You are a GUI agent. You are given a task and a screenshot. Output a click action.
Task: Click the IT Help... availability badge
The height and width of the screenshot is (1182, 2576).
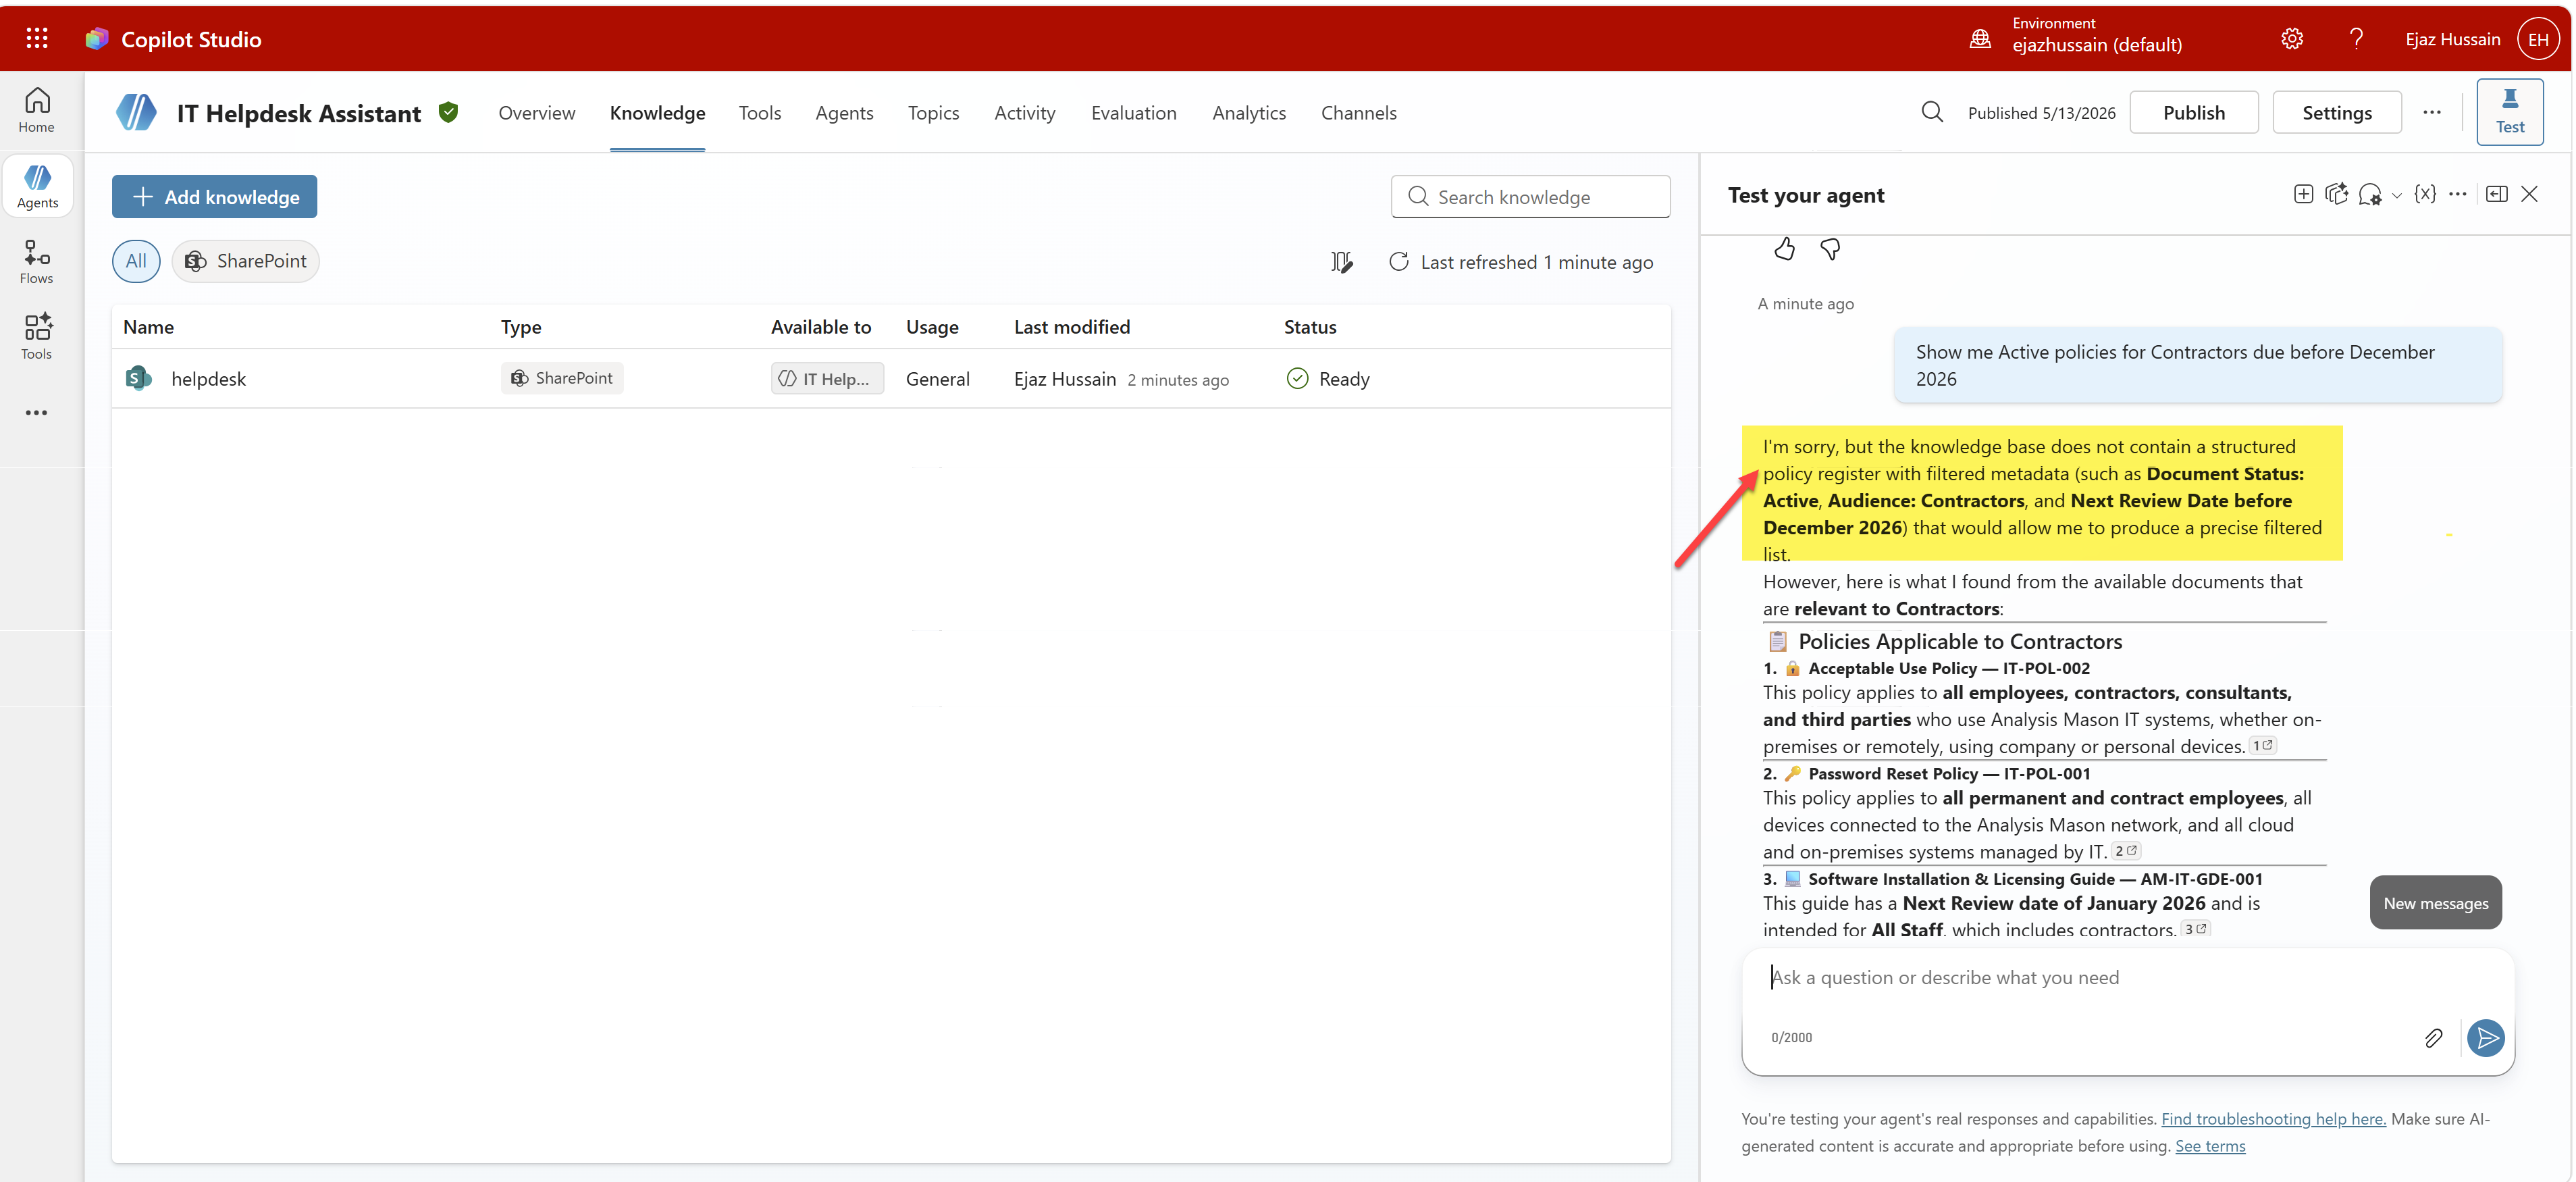tap(827, 378)
